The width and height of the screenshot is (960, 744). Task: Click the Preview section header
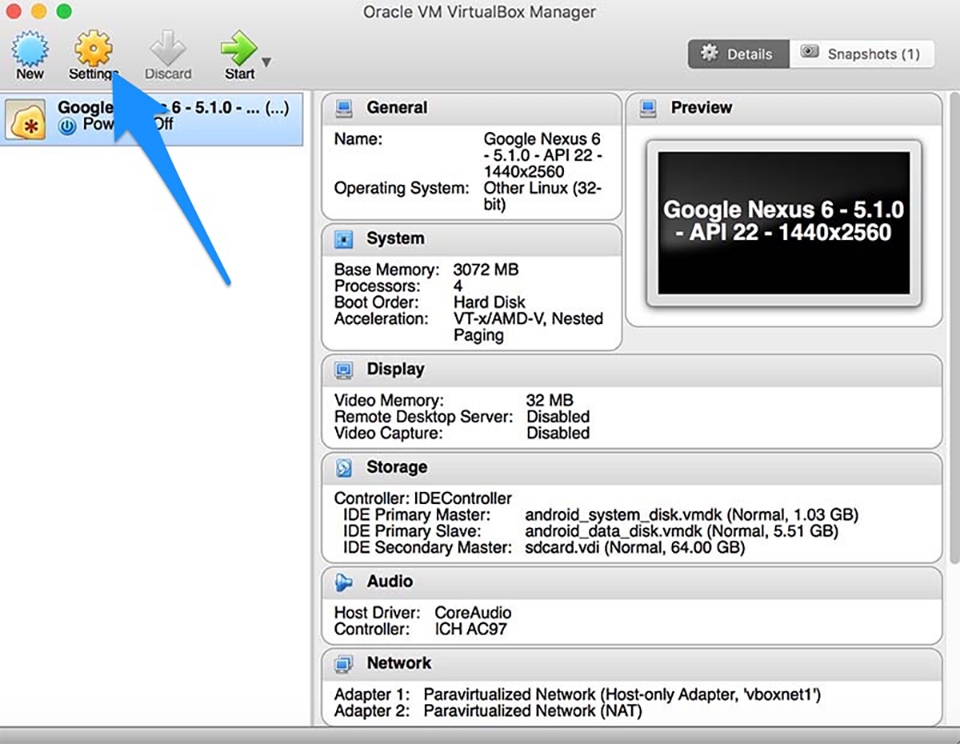coord(784,108)
